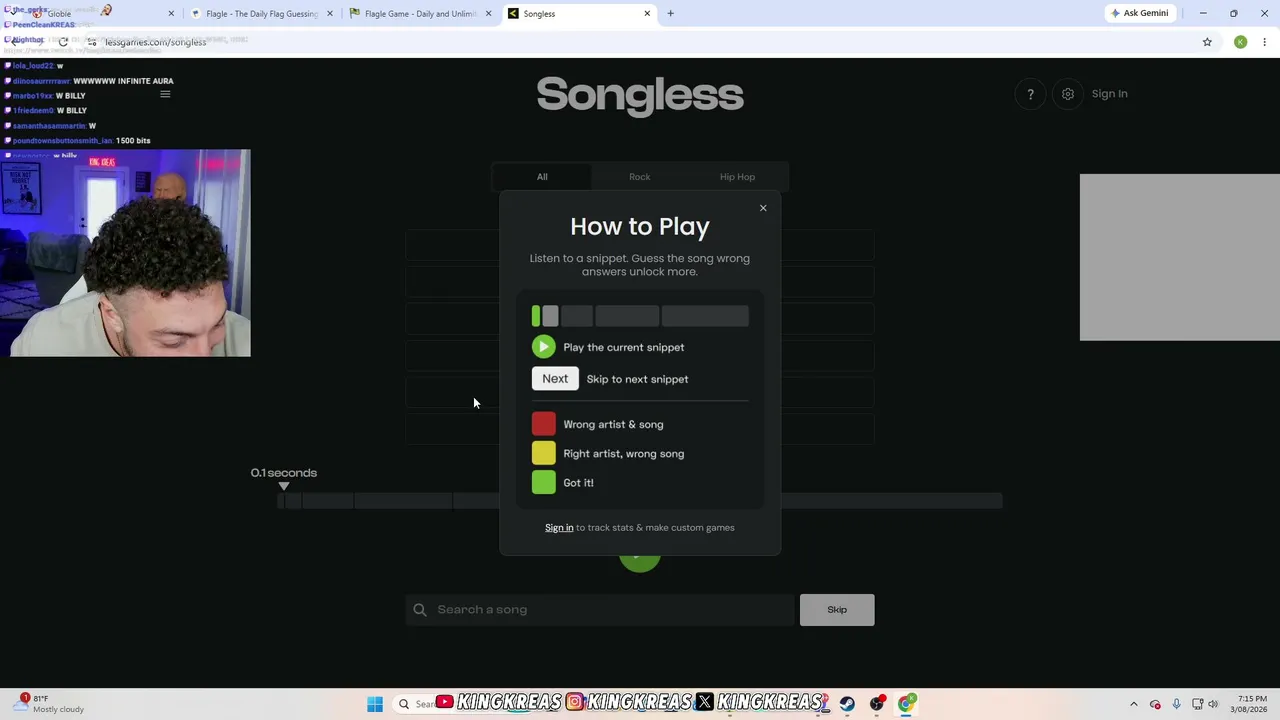Select the green Got it swatch

tap(544, 483)
